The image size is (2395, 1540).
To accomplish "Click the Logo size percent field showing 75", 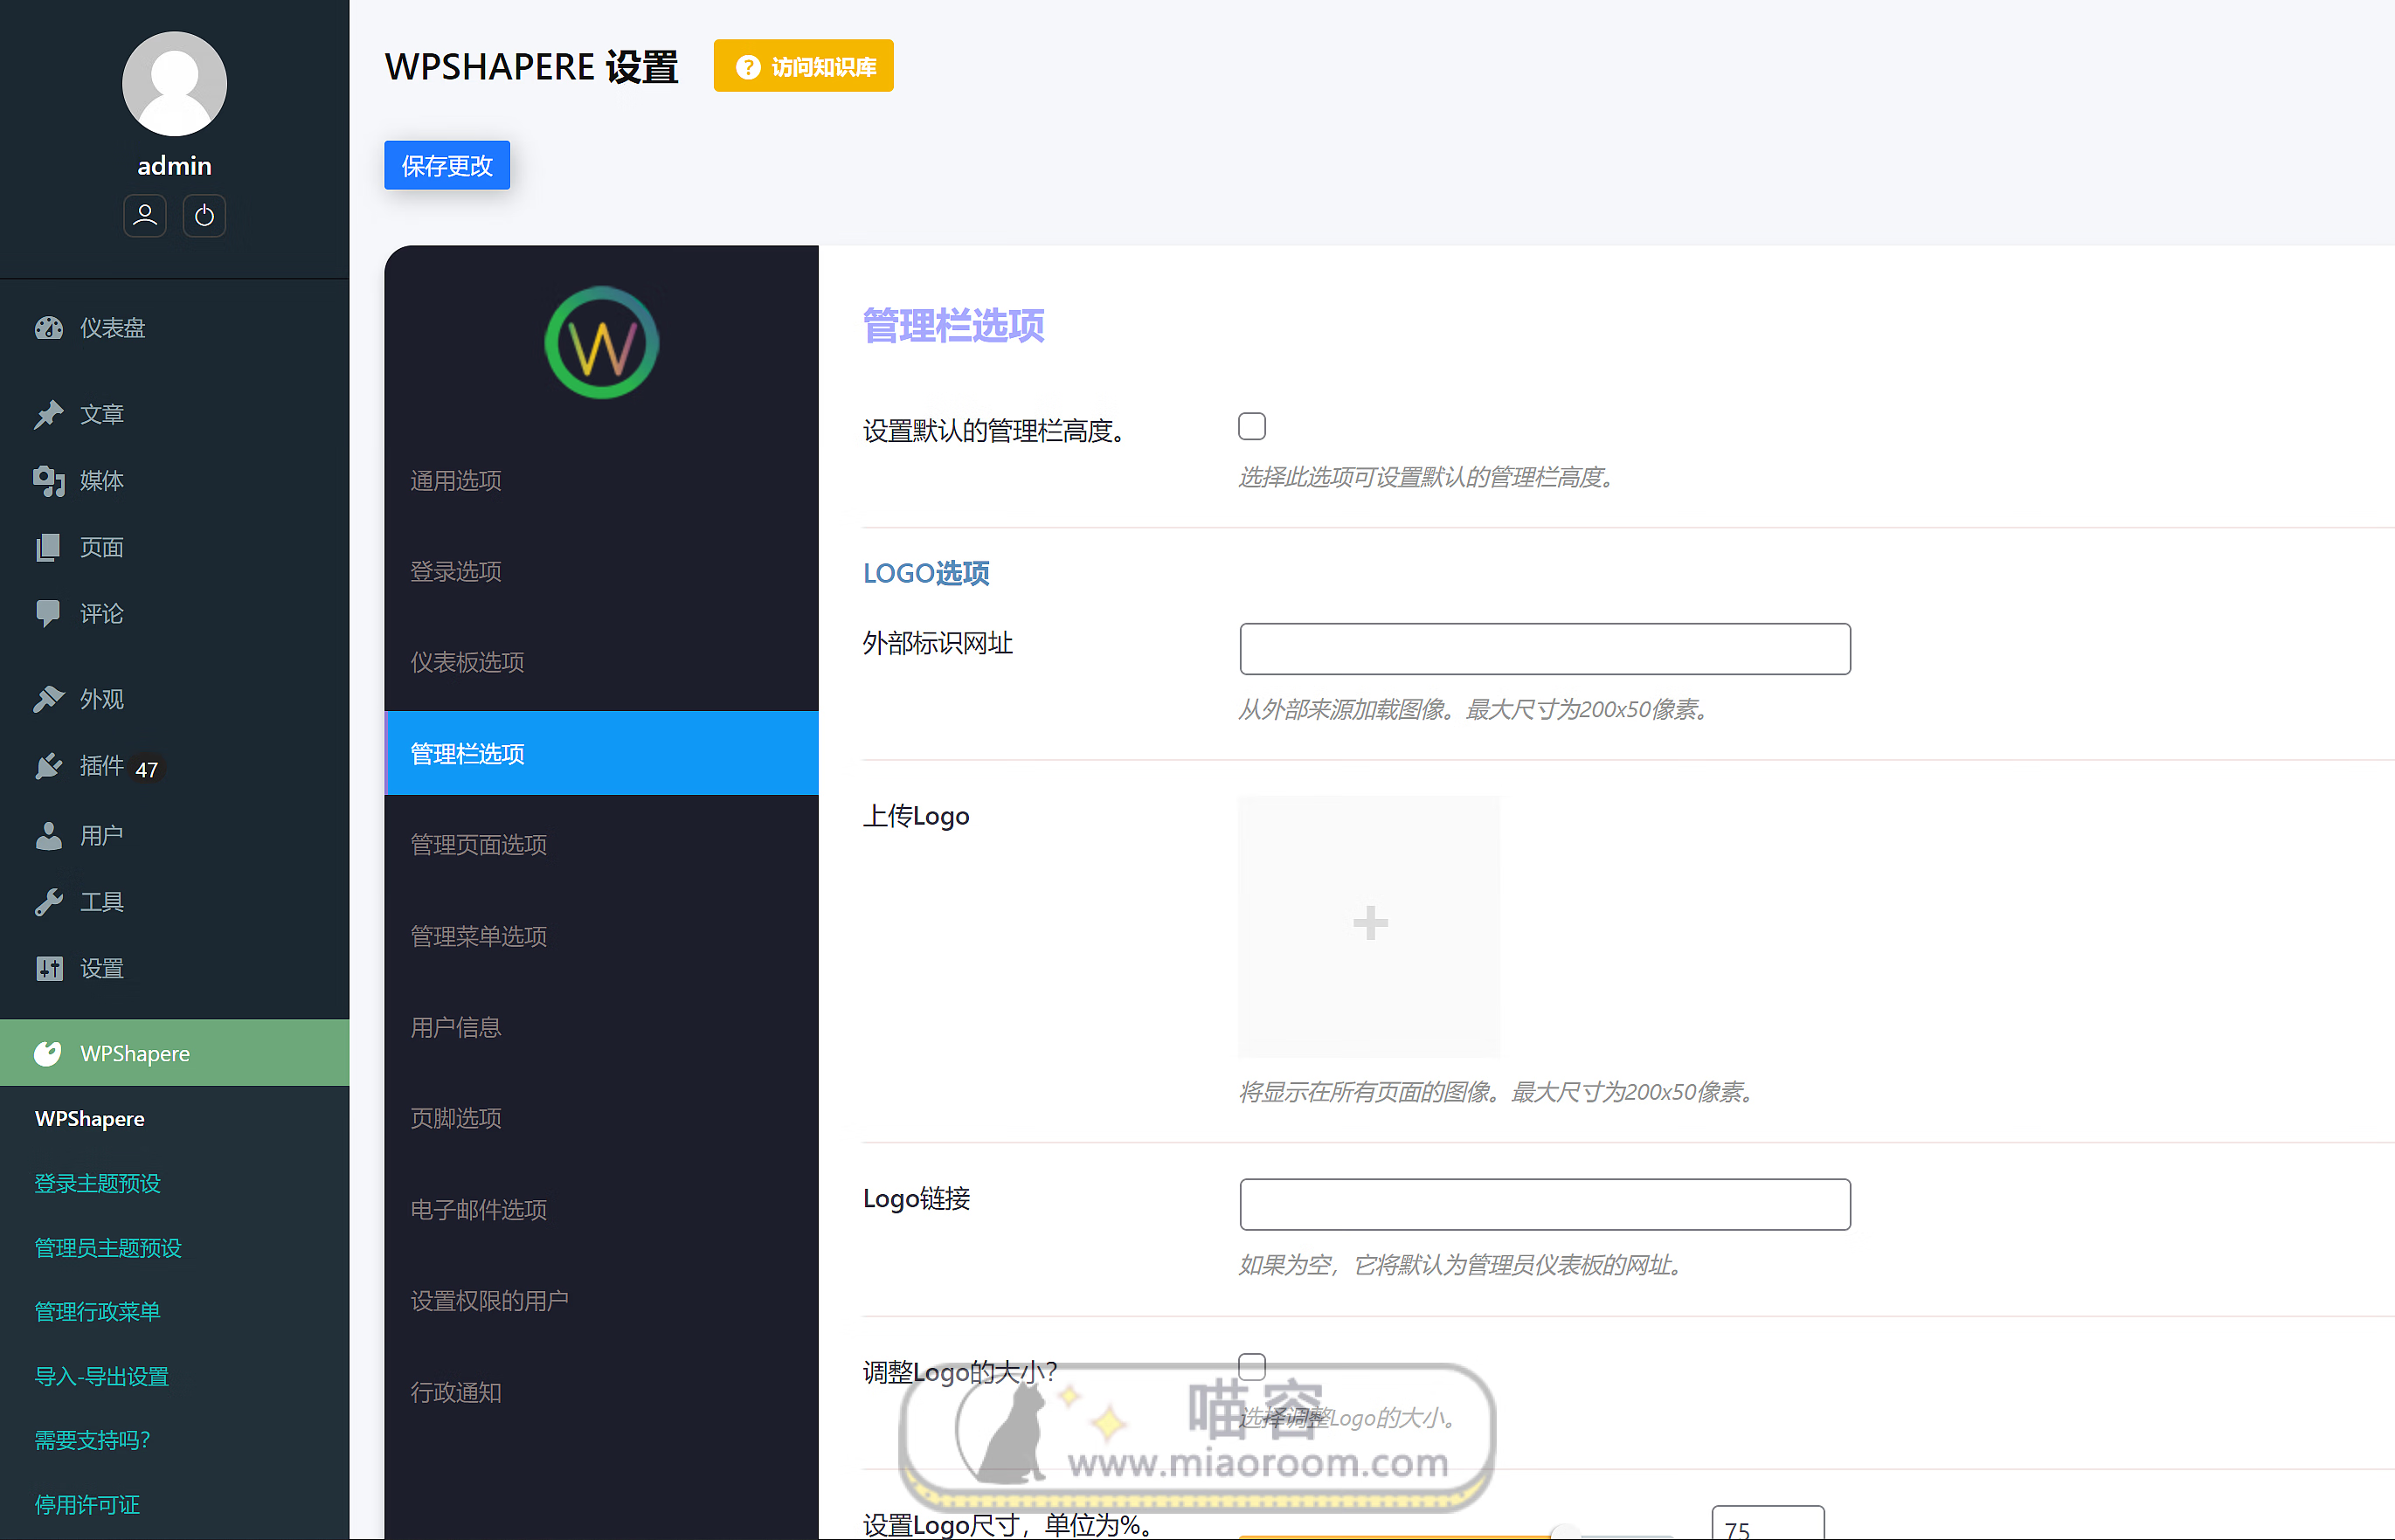I will (x=1767, y=1523).
